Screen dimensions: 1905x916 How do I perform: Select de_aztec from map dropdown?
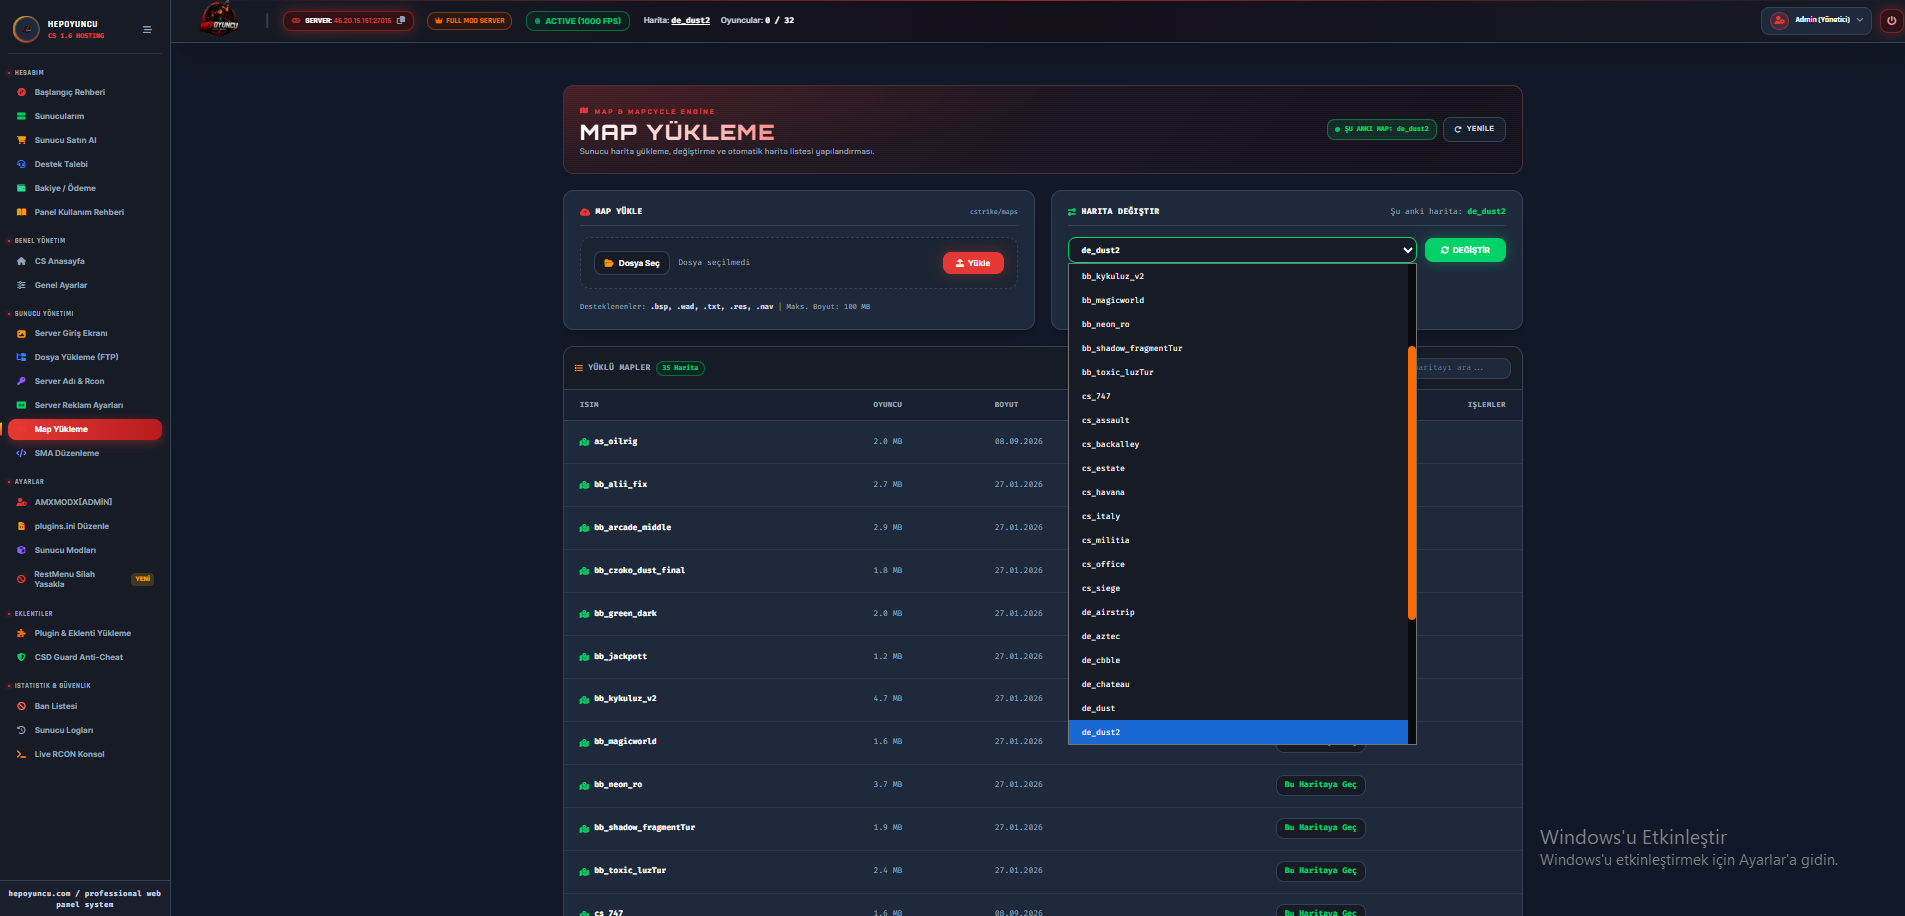[1238, 636]
